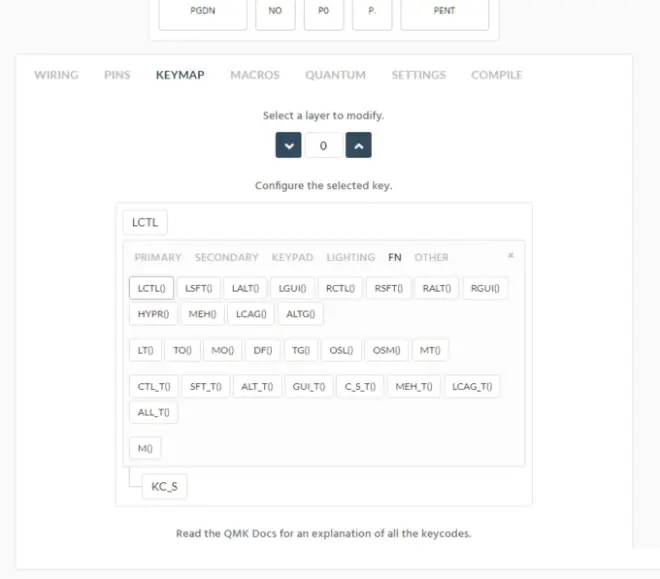Select the LT() layer-tap keycode
The height and width of the screenshot is (579, 660).
[x=145, y=350]
